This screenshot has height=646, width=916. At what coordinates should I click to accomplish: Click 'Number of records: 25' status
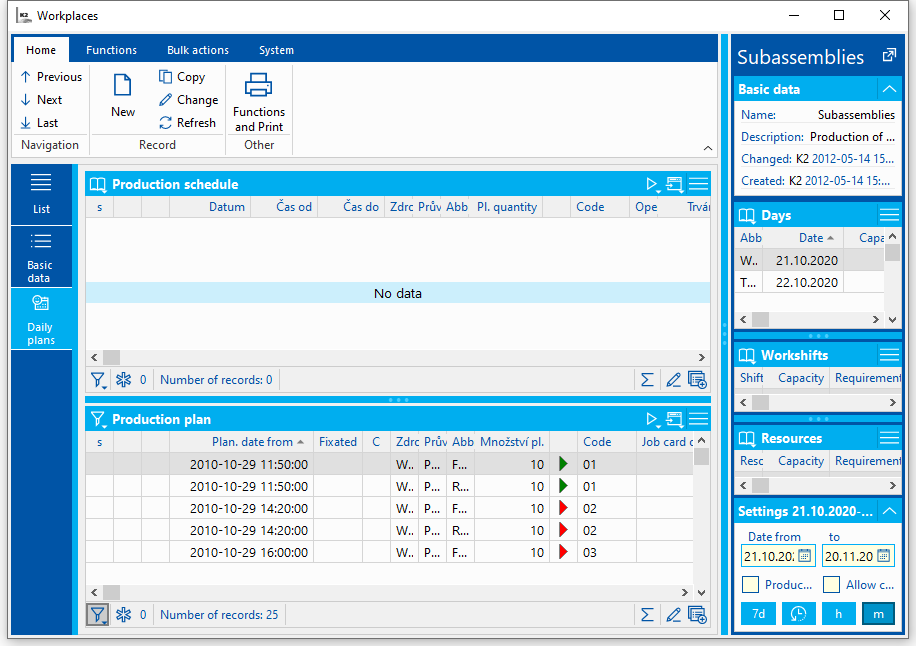(219, 615)
